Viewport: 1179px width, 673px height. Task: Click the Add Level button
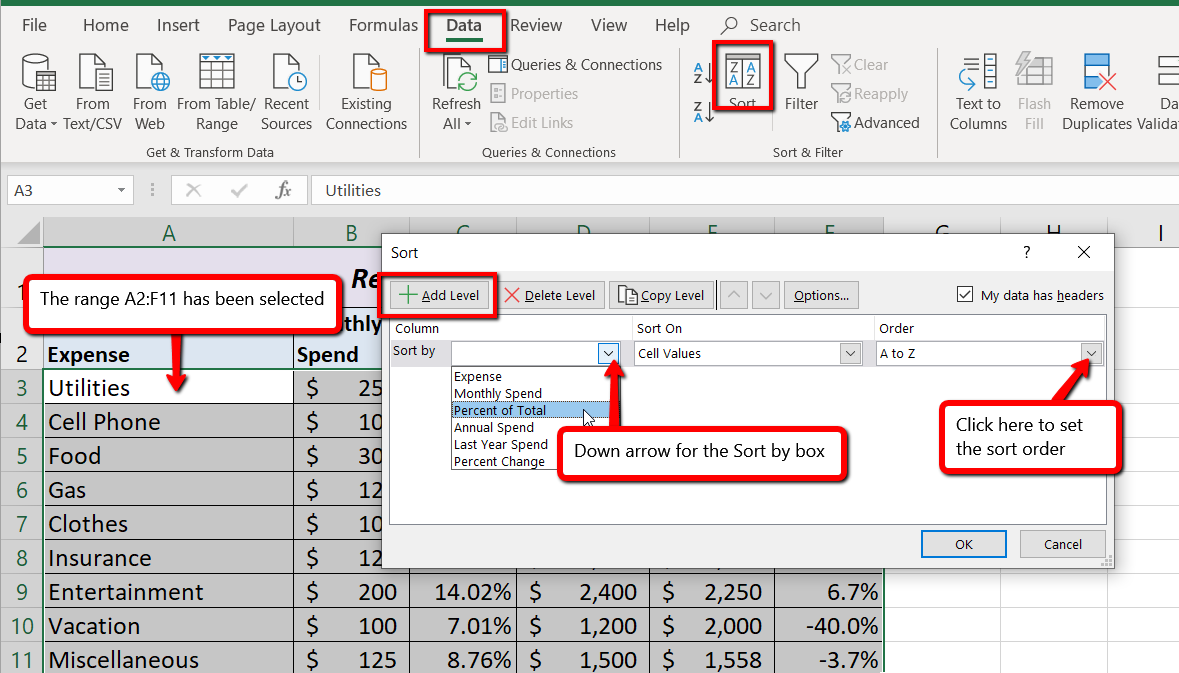coord(440,294)
